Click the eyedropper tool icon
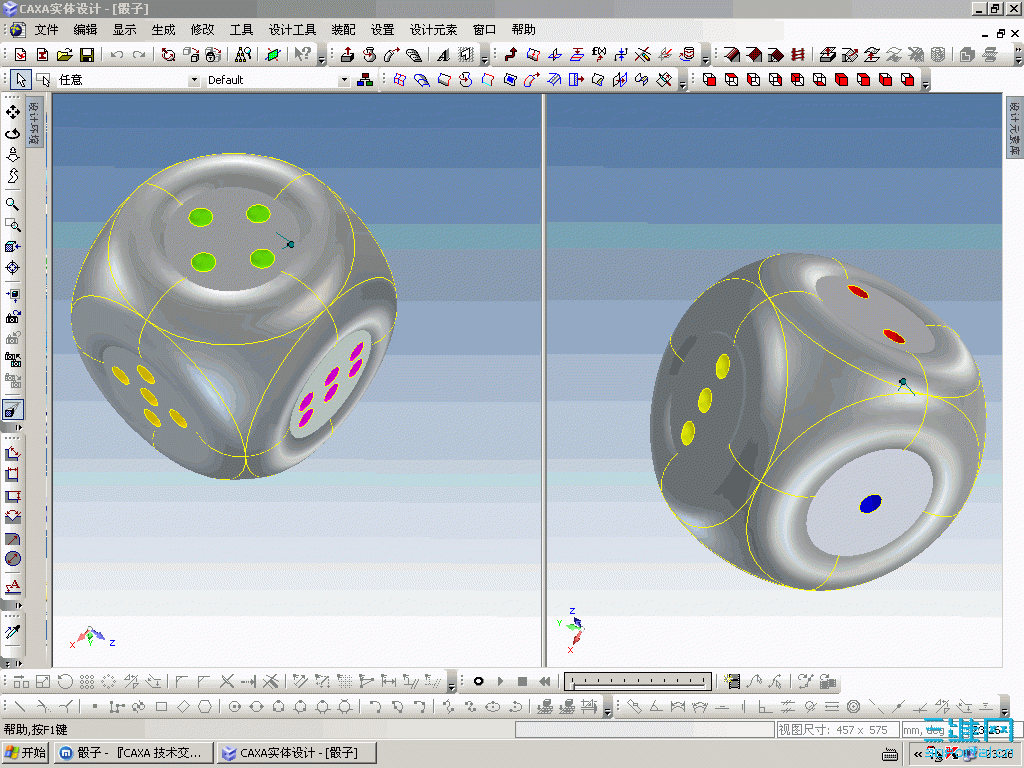Image resolution: width=1024 pixels, height=768 pixels. point(12,631)
